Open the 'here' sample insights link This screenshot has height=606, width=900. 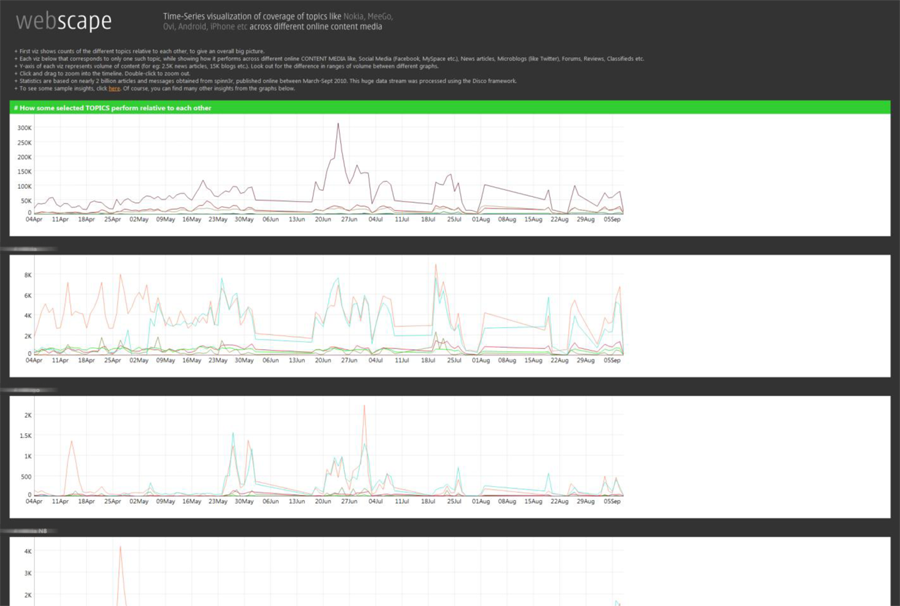114,88
